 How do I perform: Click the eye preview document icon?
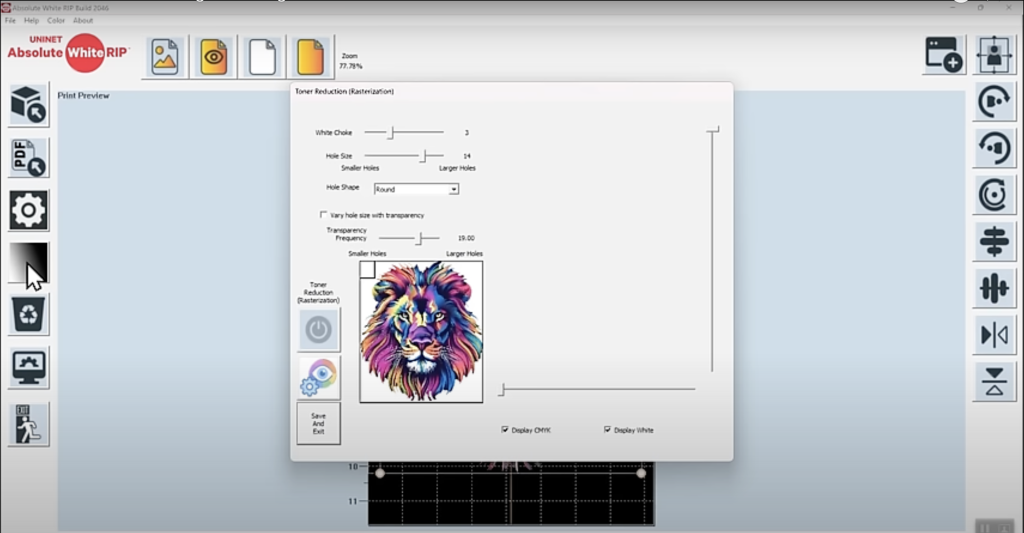point(213,57)
